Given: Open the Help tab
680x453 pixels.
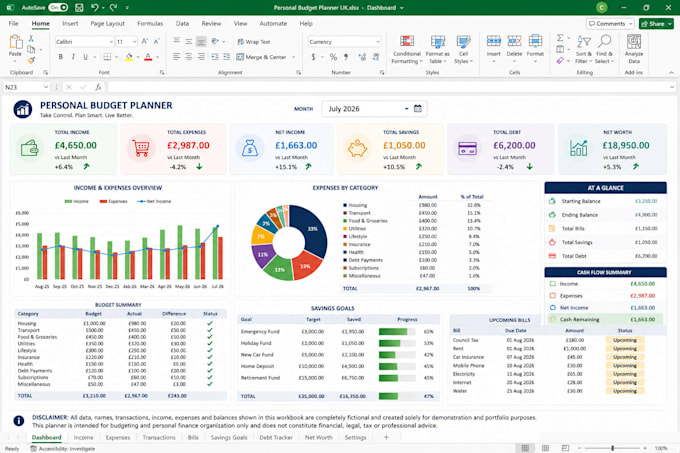Looking at the screenshot, I should tap(306, 23).
